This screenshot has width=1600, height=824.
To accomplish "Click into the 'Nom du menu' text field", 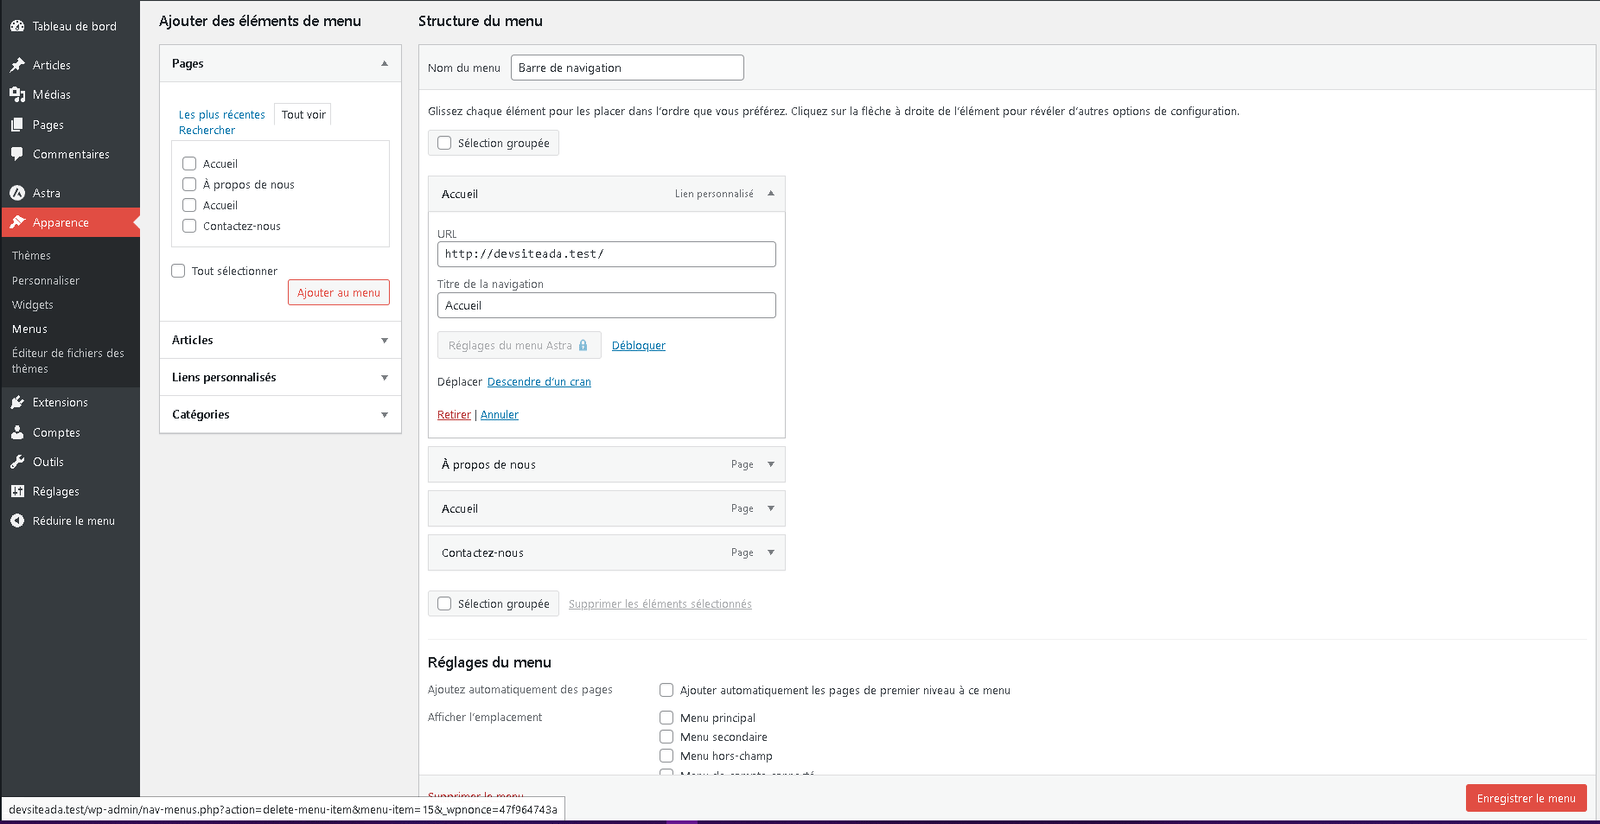I will point(627,68).
